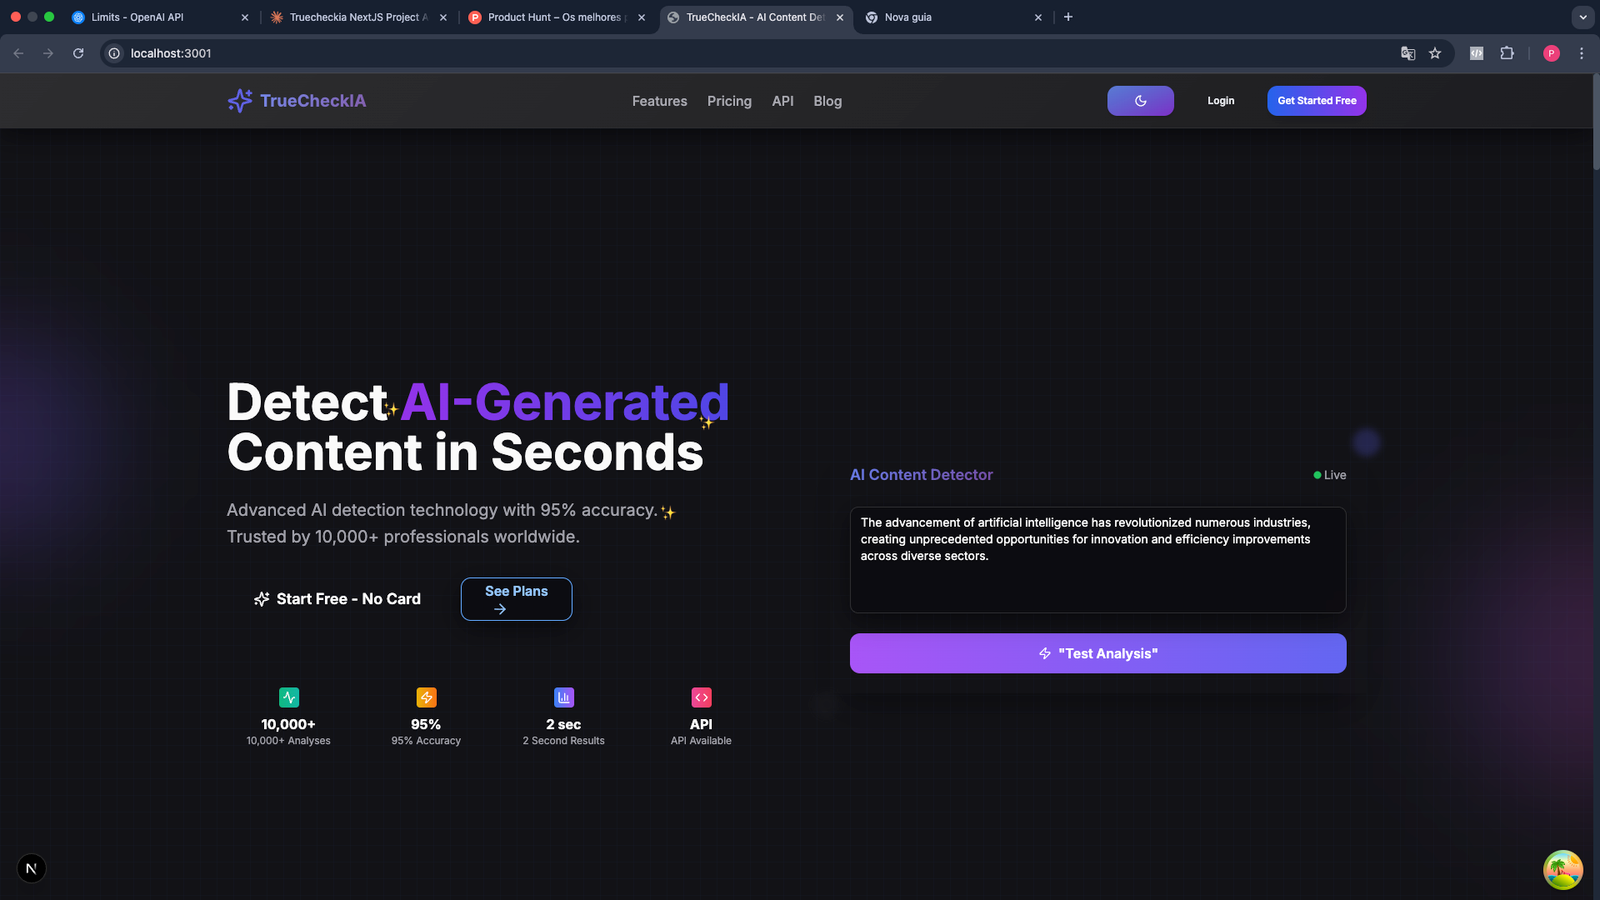Click the orange 95% Accuracy lightning icon
The width and height of the screenshot is (1600, 900).
tap(426, 697)
